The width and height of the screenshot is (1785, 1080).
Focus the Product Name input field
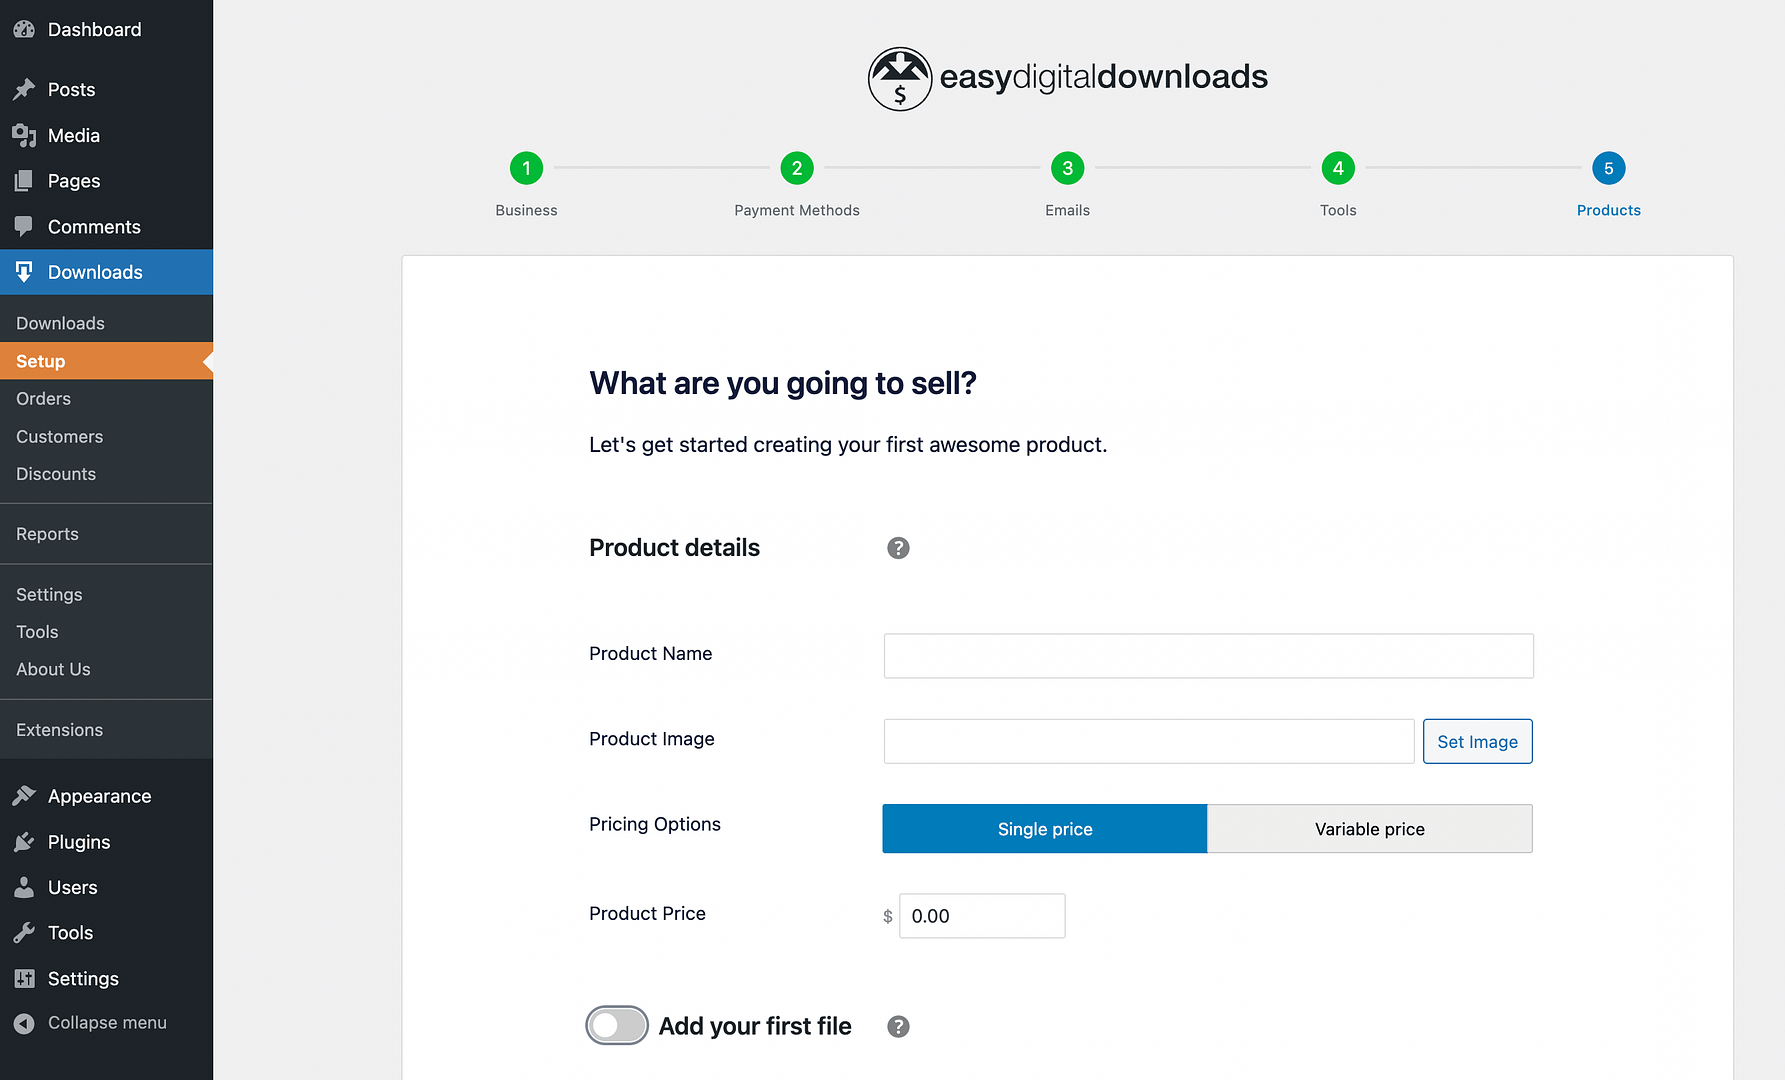click(1208, 656)
